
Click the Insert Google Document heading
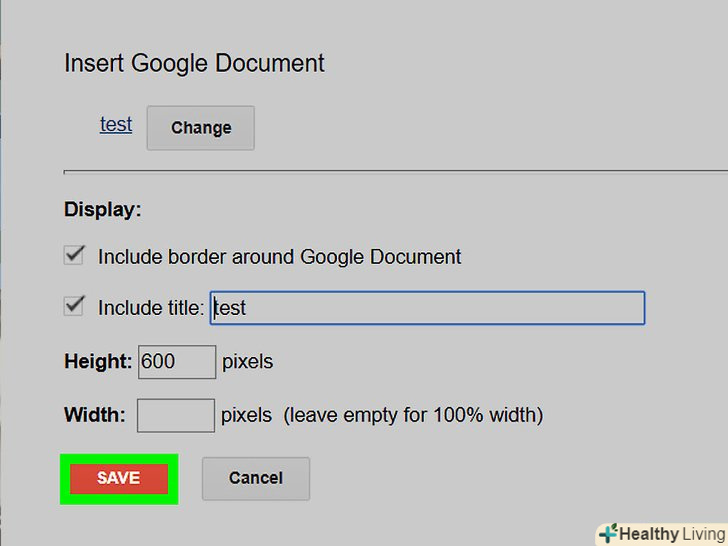click(194, 63)
